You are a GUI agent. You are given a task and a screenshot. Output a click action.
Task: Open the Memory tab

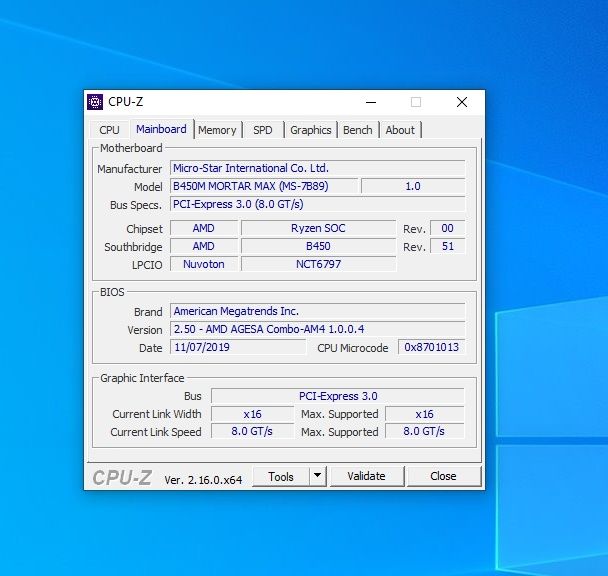(x=217, y=130)
